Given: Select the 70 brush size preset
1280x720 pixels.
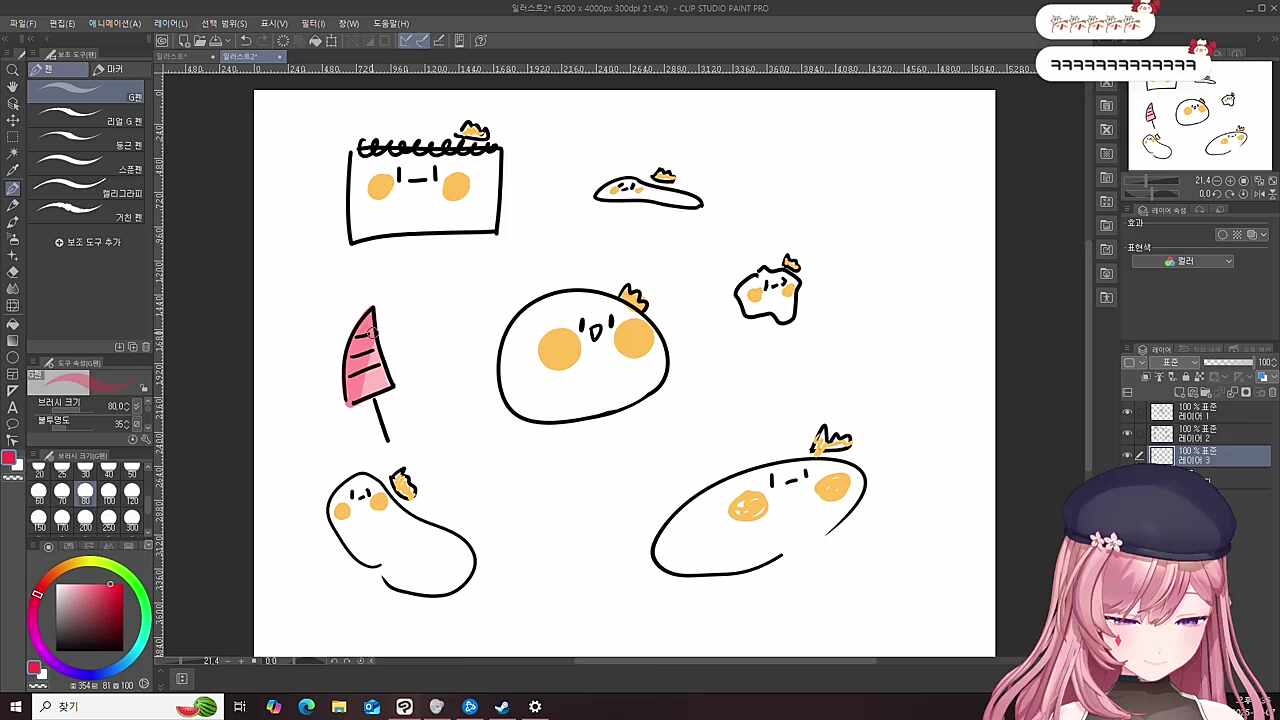Looking at the screenshot, I should click(62, 494).
